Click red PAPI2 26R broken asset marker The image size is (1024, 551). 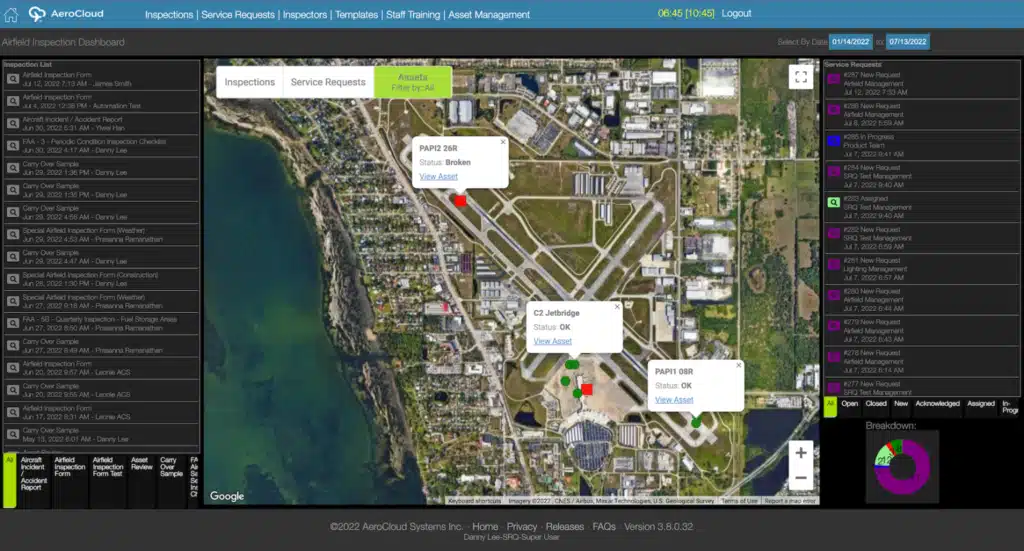pyautogui.click(x=460, y=200)
